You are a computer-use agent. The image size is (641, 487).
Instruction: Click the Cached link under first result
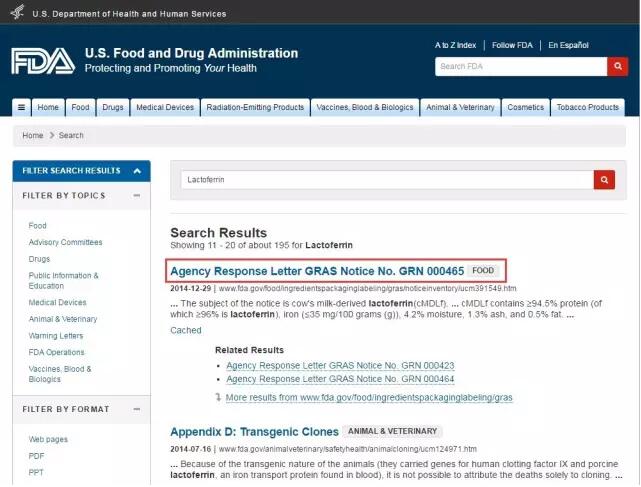coord(185,330)
